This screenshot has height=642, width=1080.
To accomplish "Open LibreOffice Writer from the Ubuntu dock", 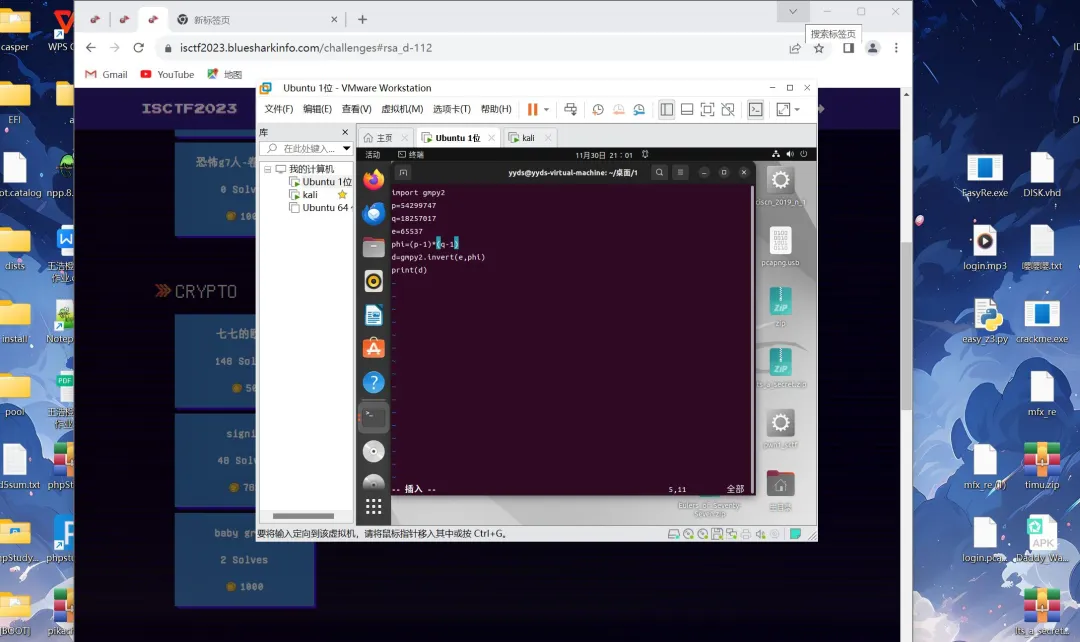I will point(373,315).
